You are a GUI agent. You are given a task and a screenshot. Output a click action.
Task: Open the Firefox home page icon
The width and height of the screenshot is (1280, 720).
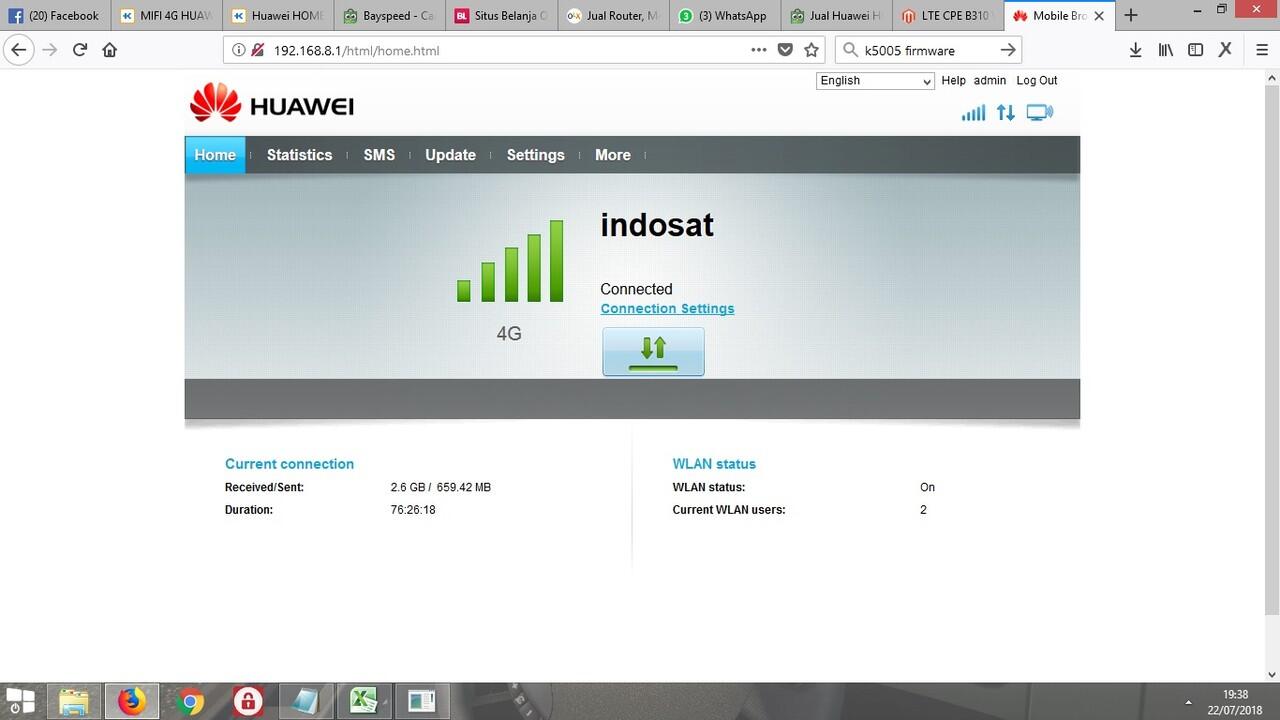click(x=110, y=50)
